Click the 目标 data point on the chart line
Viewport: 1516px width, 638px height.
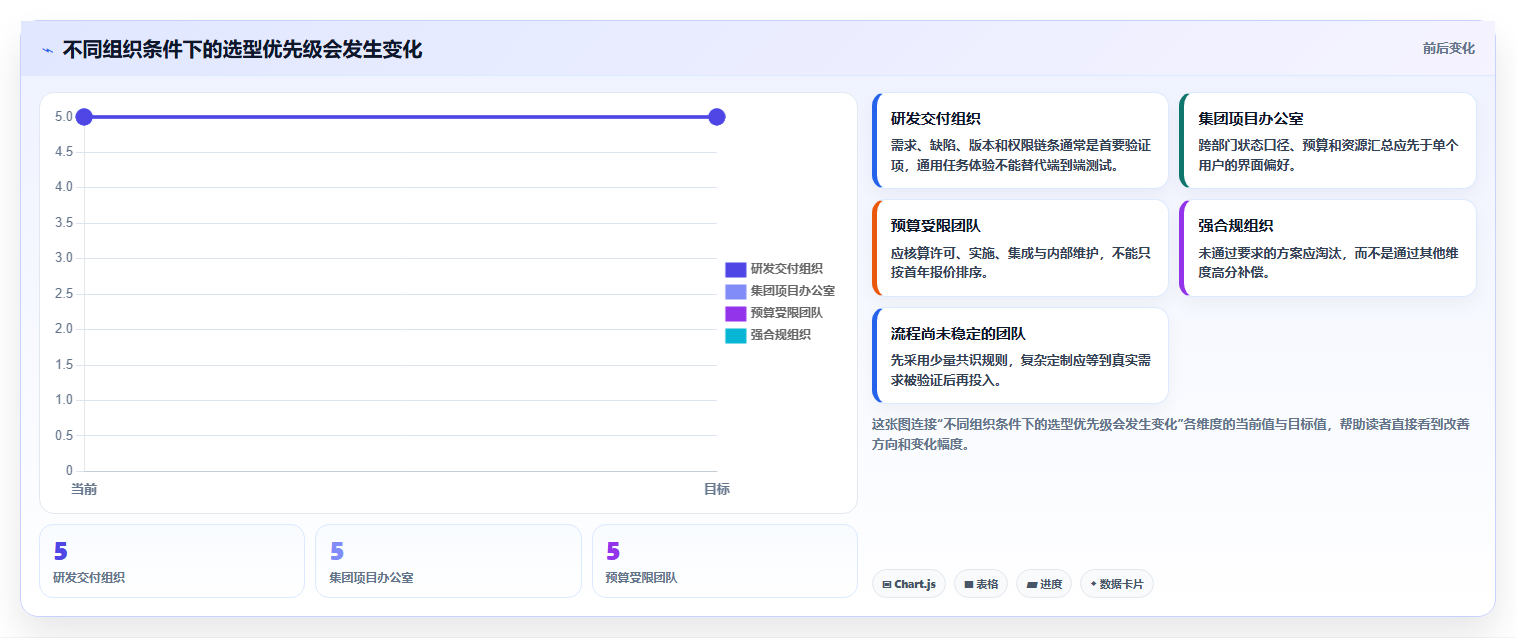[716, 117]
